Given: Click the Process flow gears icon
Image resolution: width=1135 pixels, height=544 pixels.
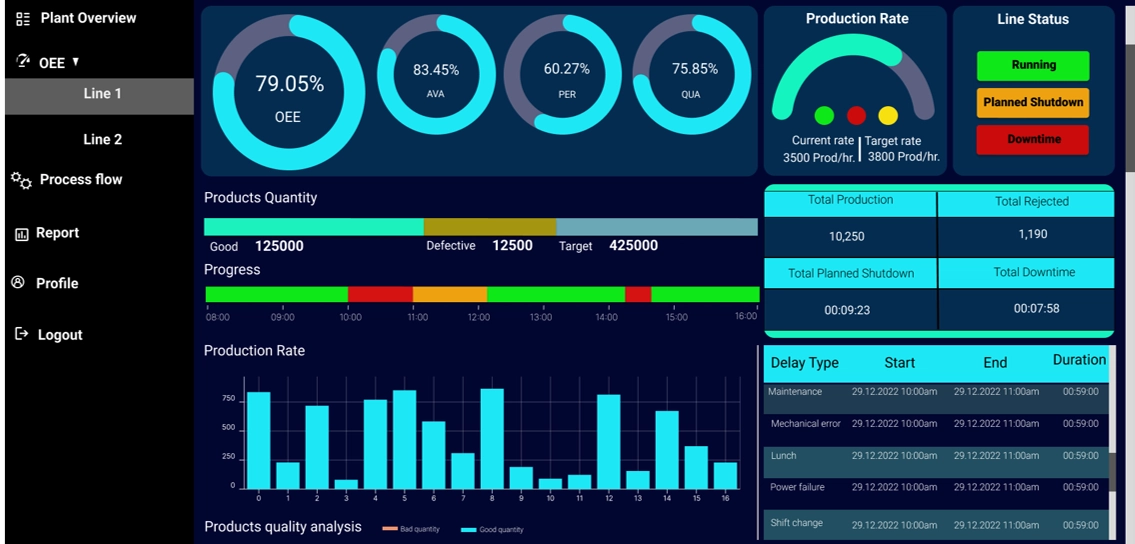Looking at the screenshot, I should click(x=21, y=180).
